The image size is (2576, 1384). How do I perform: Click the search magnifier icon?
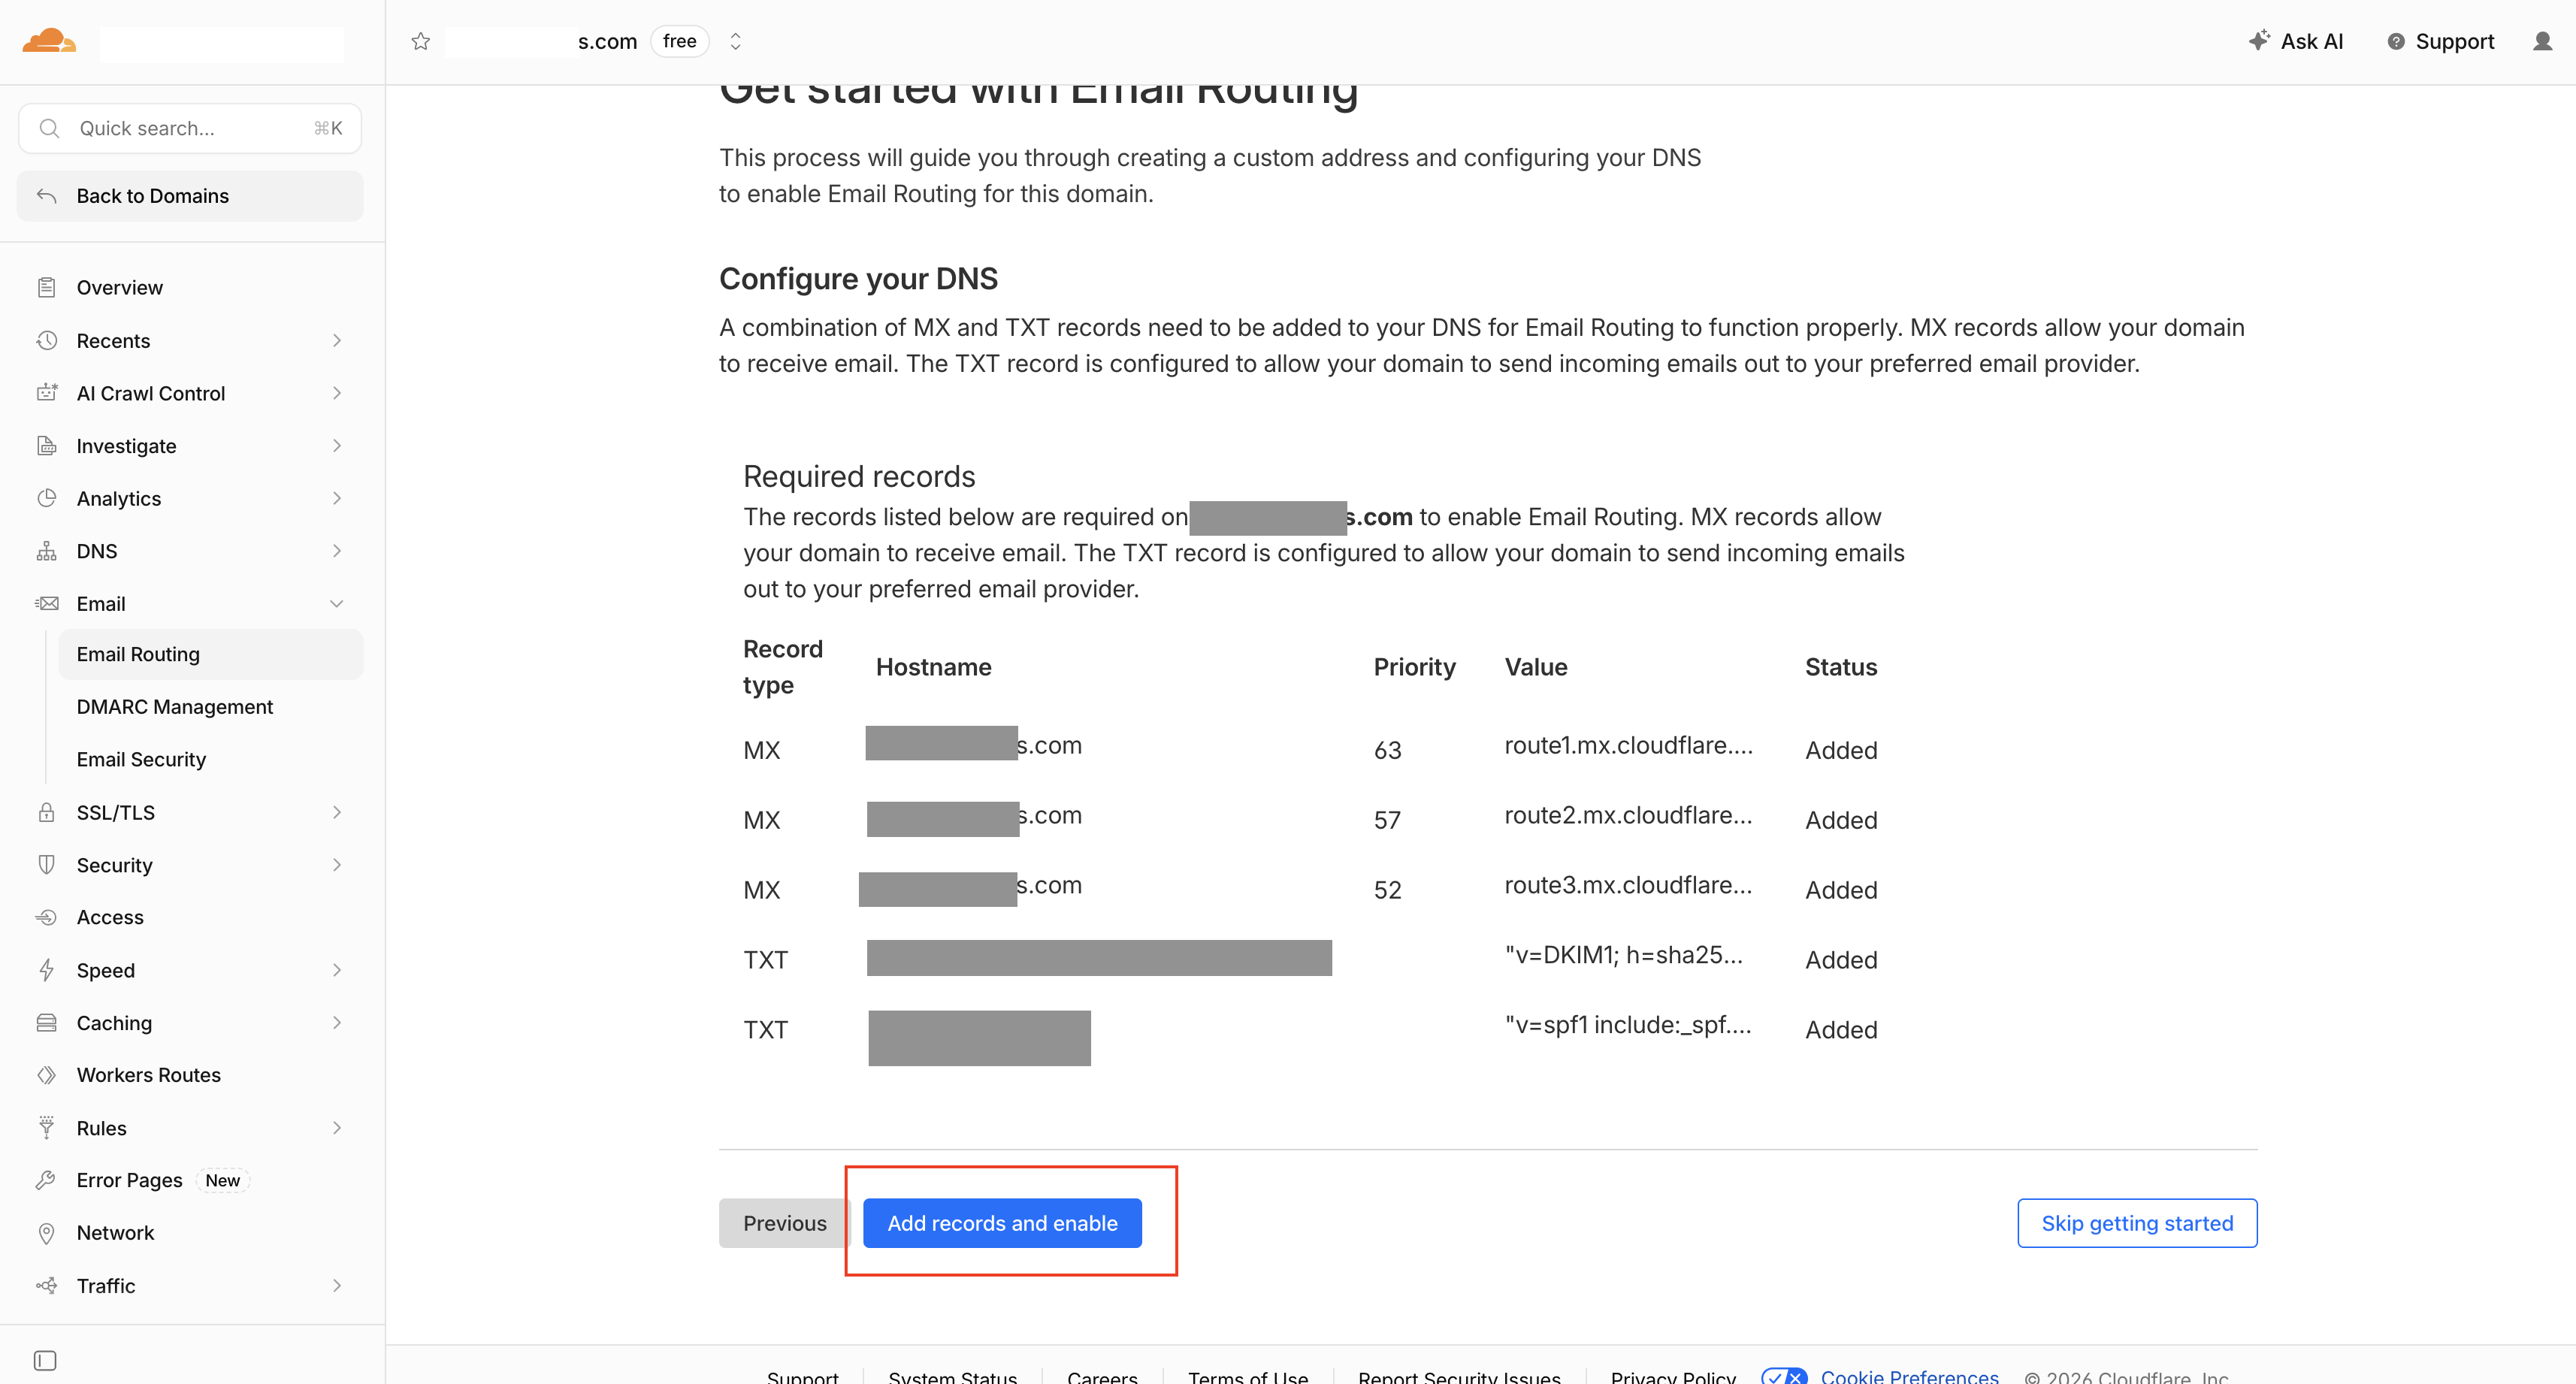coord(49,128)
